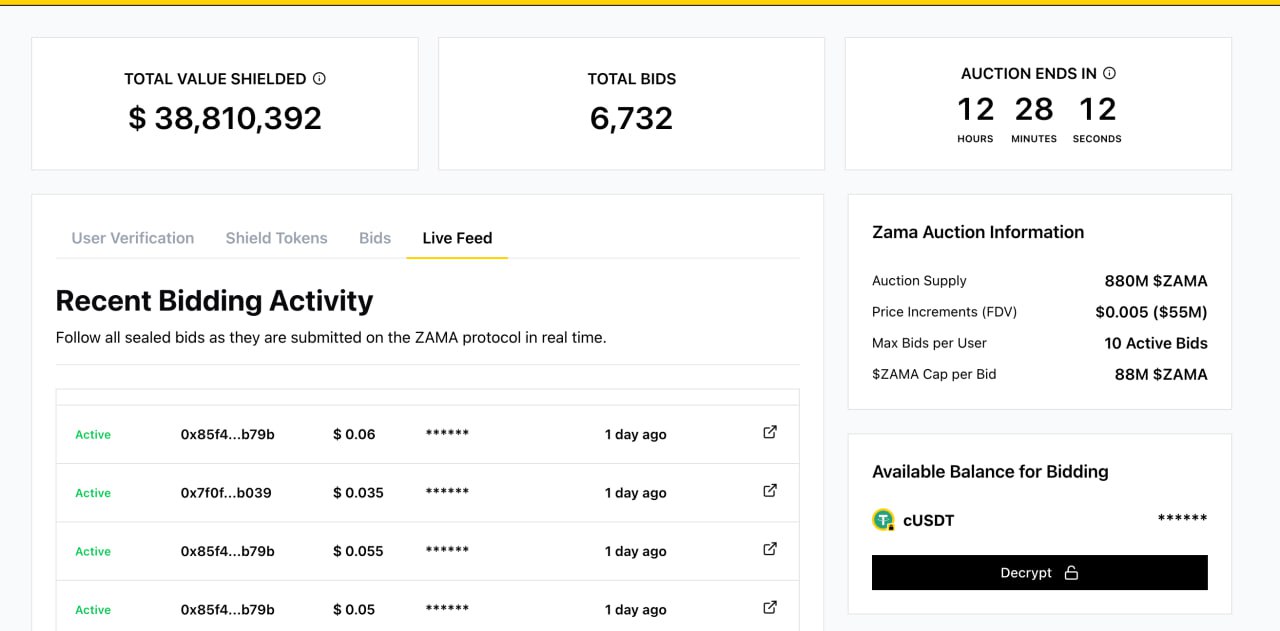Click masked amount in $0.035 bid row
1280x631 pixels.
[x=447, y=493]
